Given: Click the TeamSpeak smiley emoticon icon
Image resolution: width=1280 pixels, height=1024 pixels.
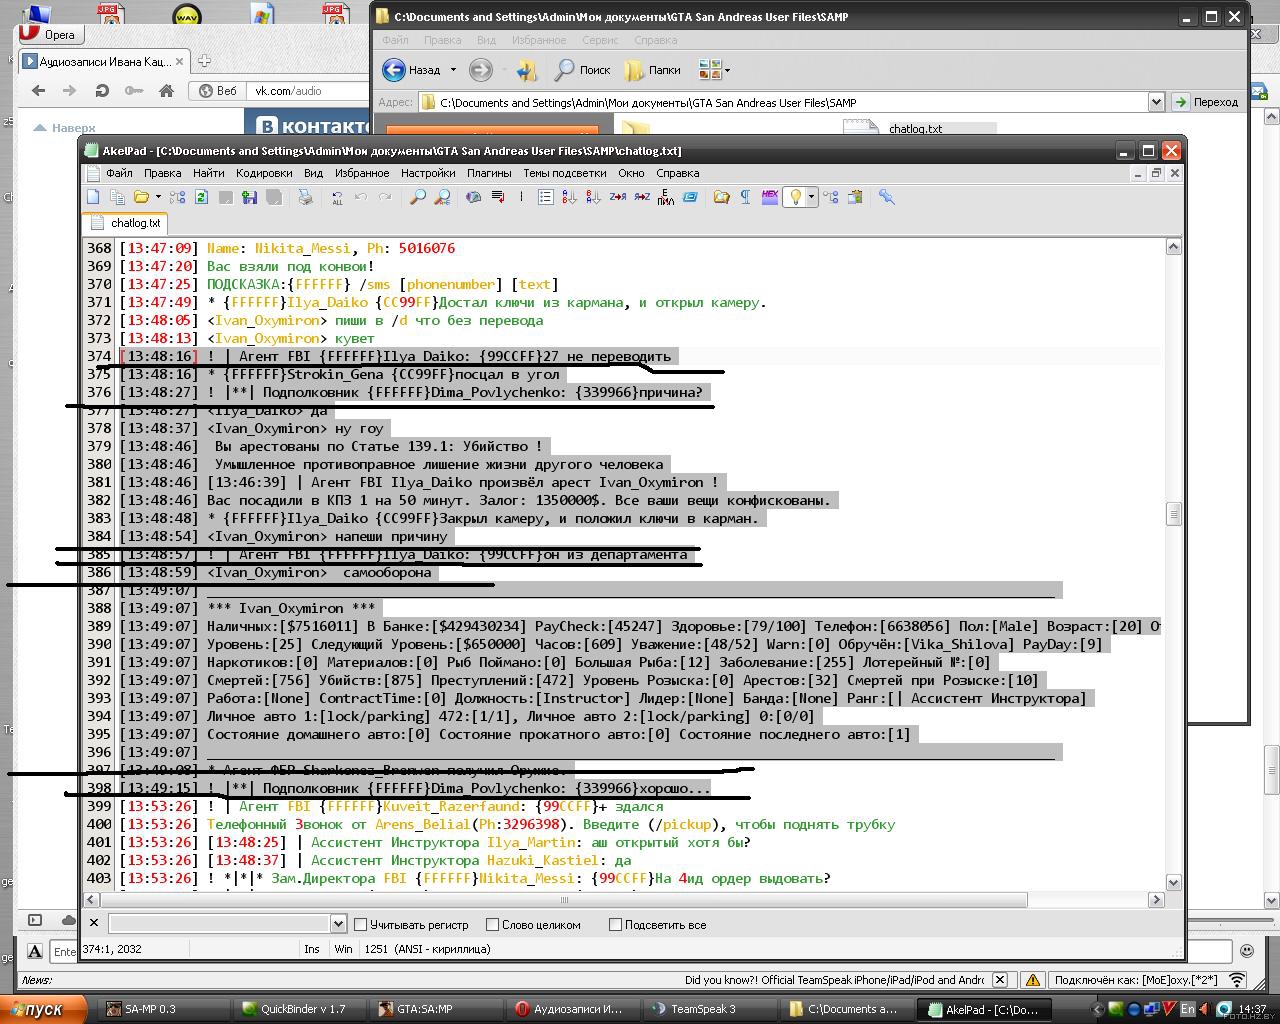Looking at the screenshot, I should tap(1247, 951).
